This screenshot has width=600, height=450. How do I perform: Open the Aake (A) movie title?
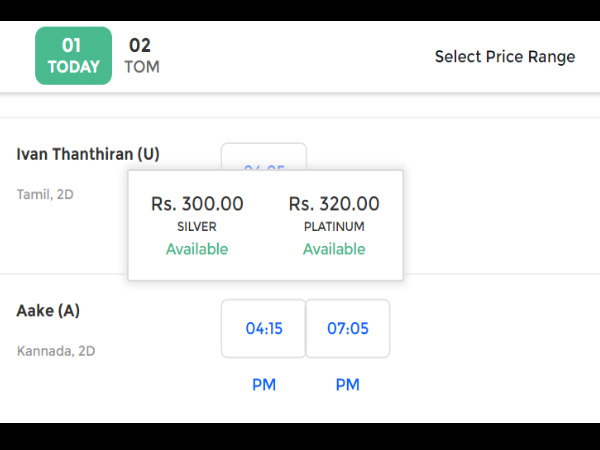click(48, 311)
